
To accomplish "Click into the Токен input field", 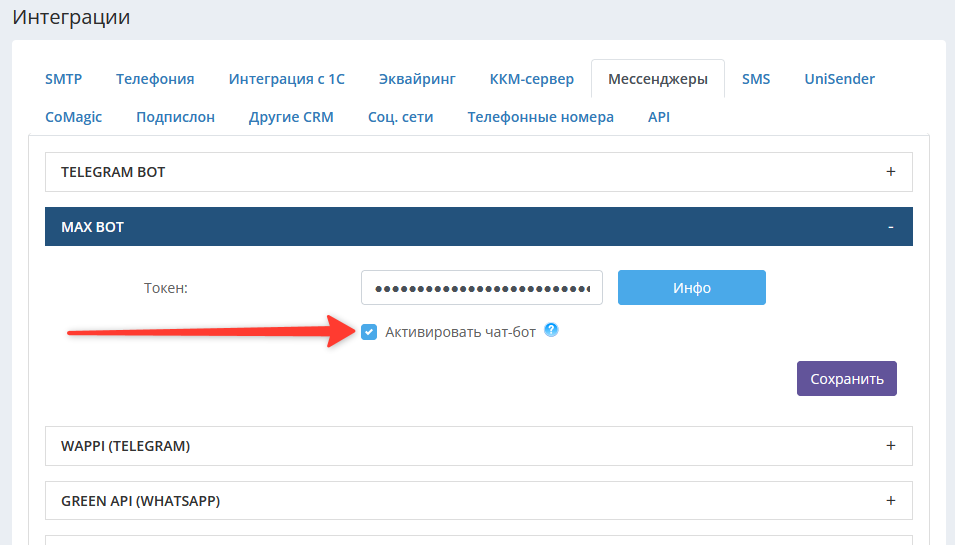I will click(x=481, y=288).
